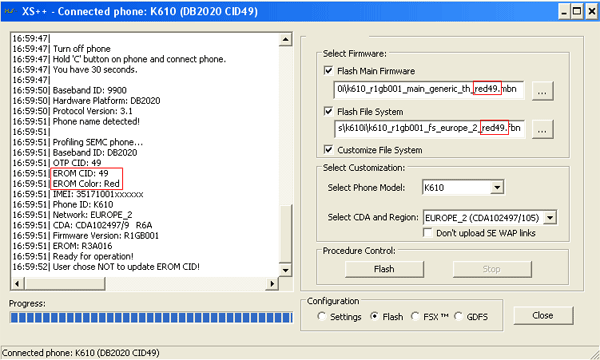Maximize the XS++ window
This screenshot has height=360, width=600.
(x=577, y=11)
